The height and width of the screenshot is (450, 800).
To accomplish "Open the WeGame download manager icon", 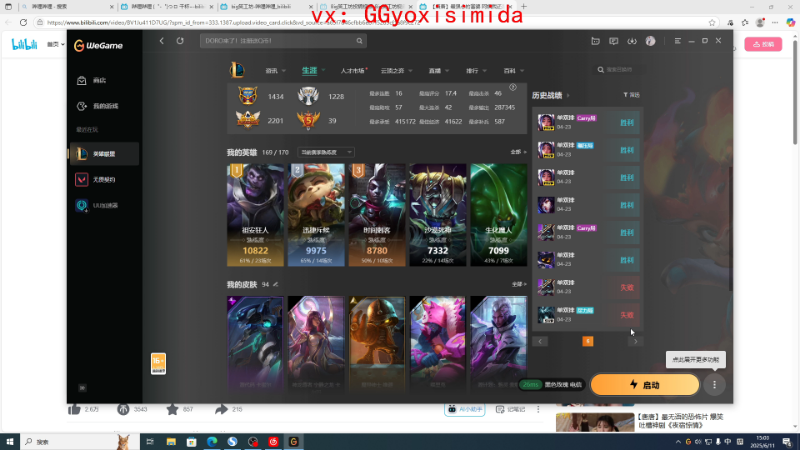I will coord(632,41).
